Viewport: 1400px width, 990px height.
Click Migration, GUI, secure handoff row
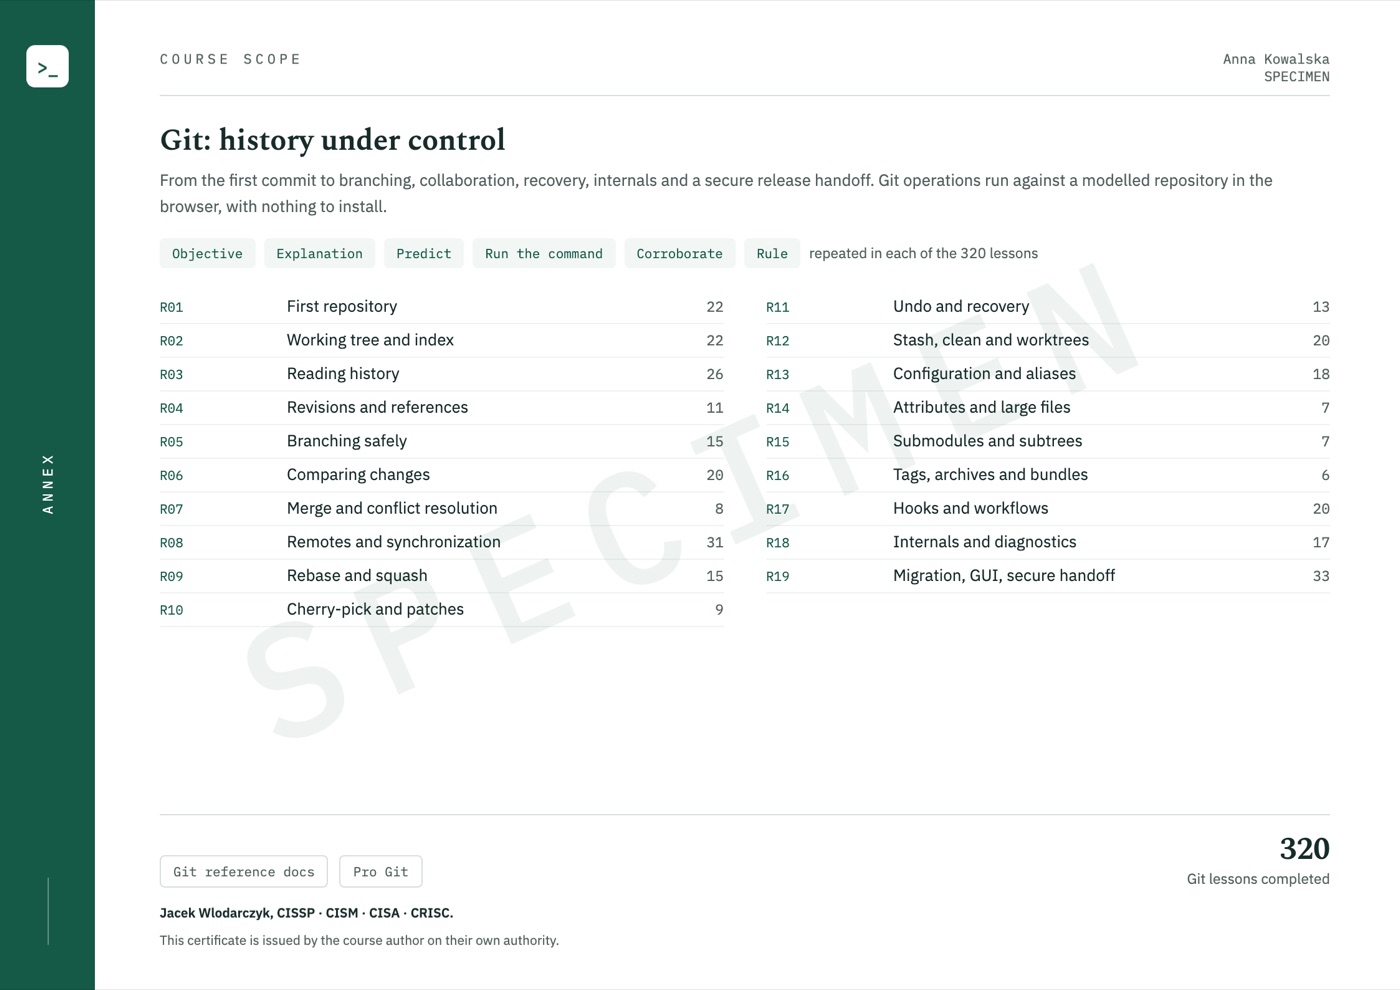pos(1048,576)
